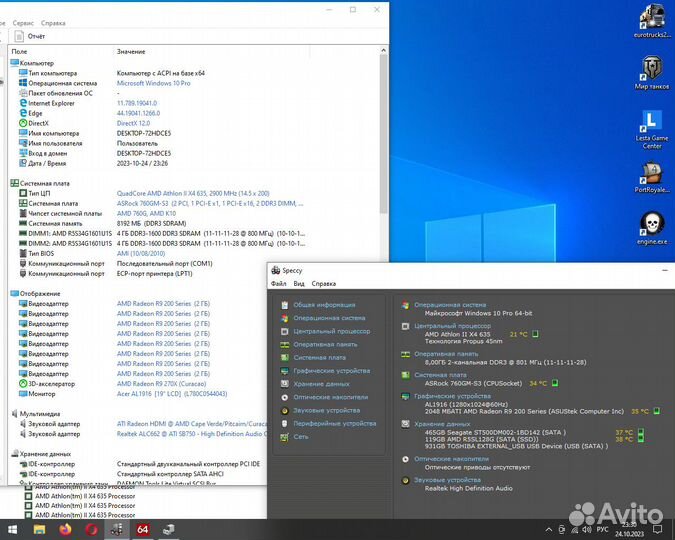Open the notification center icon
The height and width of the screenshot is (540, 675).
(x=657, y=529)
